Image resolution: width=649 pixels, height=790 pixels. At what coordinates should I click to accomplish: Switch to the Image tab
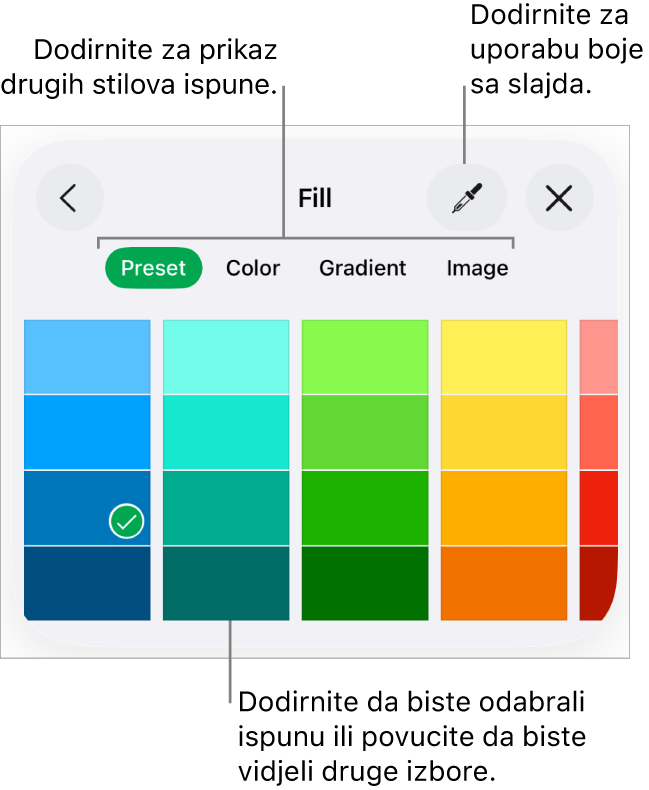477,268
